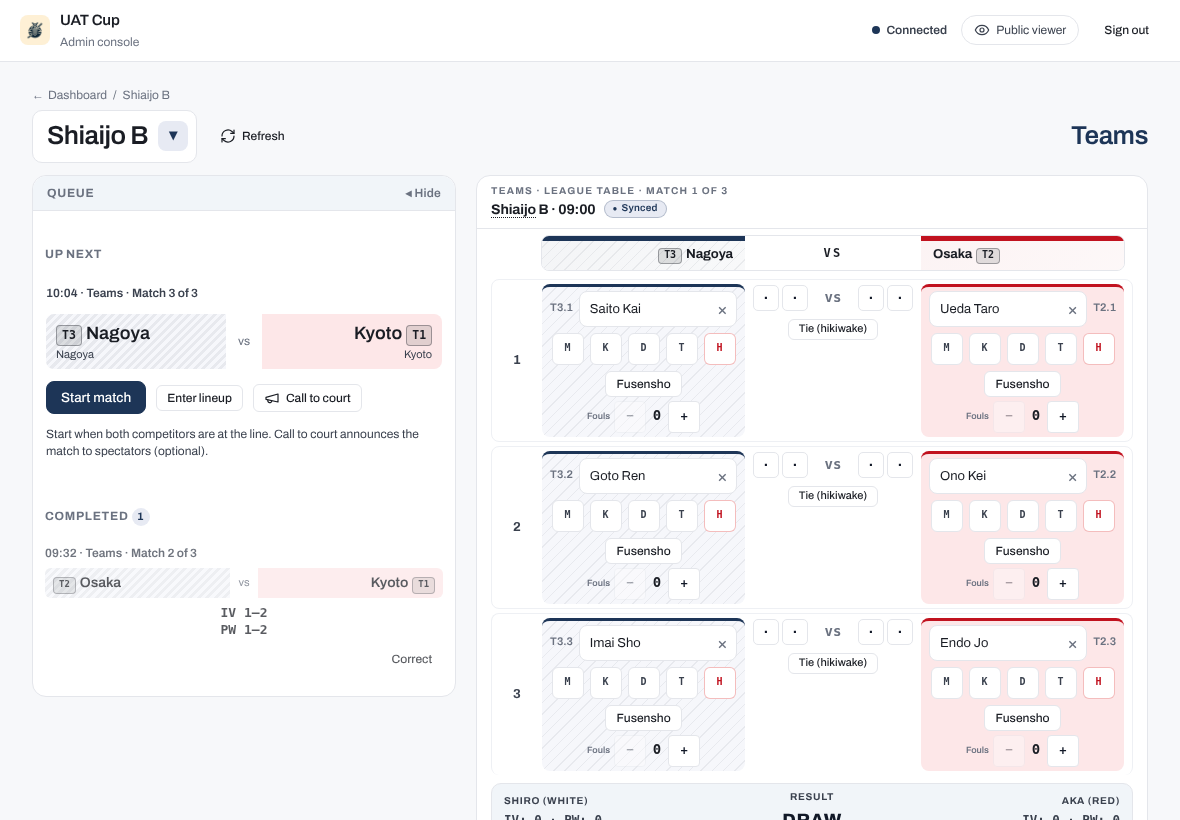
Task: Click the 'IV 1–2' score text
Action: tap(244, 613)
